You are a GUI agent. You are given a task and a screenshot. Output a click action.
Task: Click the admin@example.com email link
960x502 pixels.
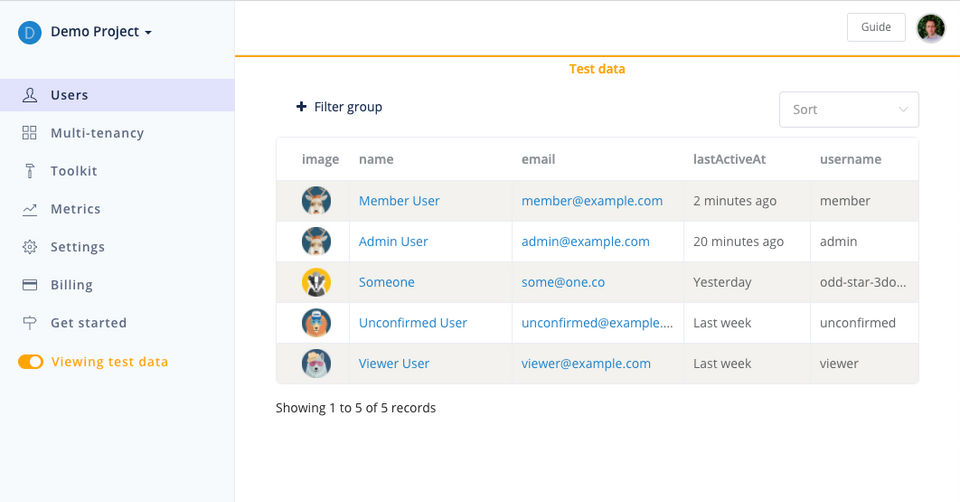pos(585,242)
